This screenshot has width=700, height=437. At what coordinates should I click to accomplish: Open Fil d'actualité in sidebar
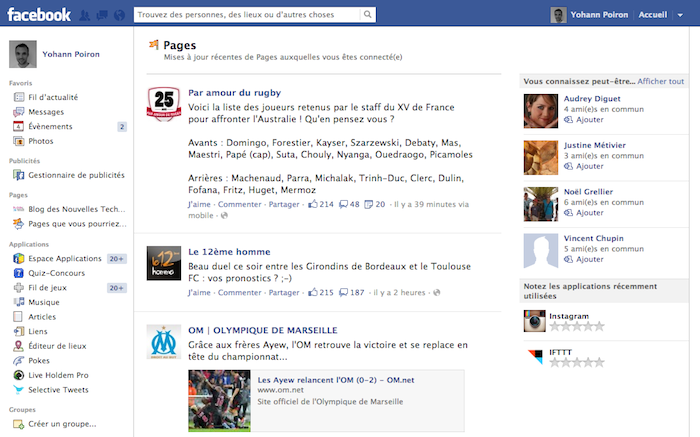[x=53, y=97]
